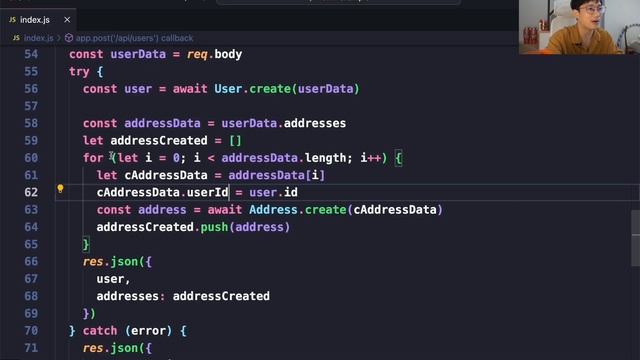Click line number 56 in gutter
Viewport: 640px width, 360px height.
pyautogui.click(x=31, y=89)
